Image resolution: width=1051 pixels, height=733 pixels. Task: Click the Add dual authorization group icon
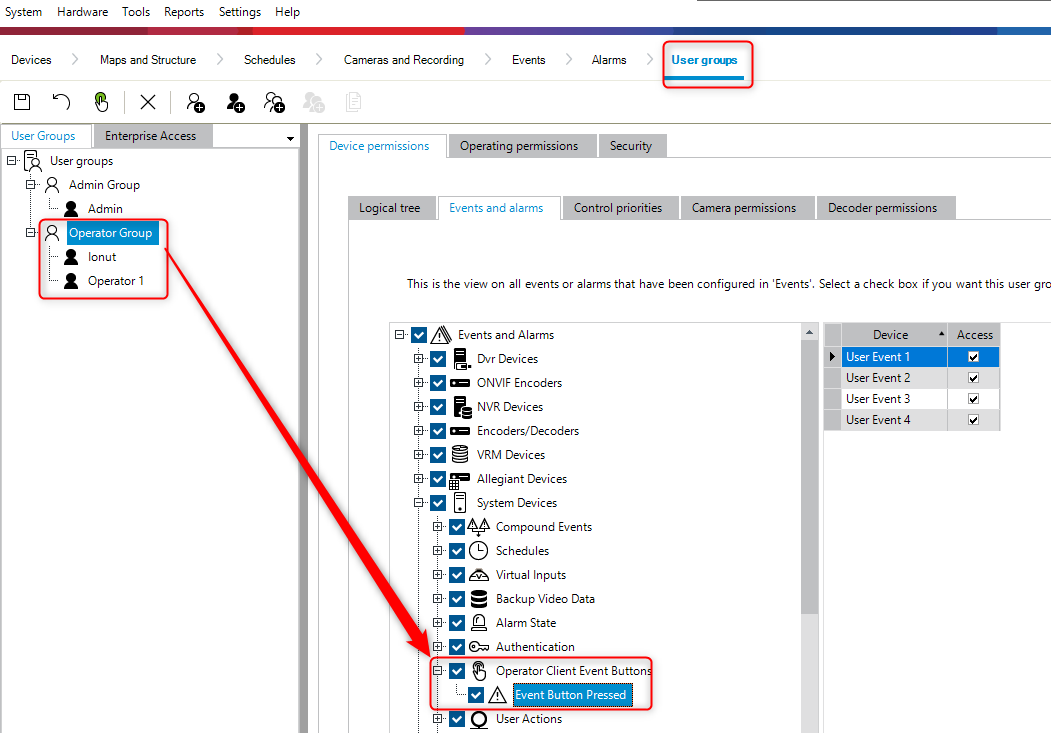tap(274, 102)
